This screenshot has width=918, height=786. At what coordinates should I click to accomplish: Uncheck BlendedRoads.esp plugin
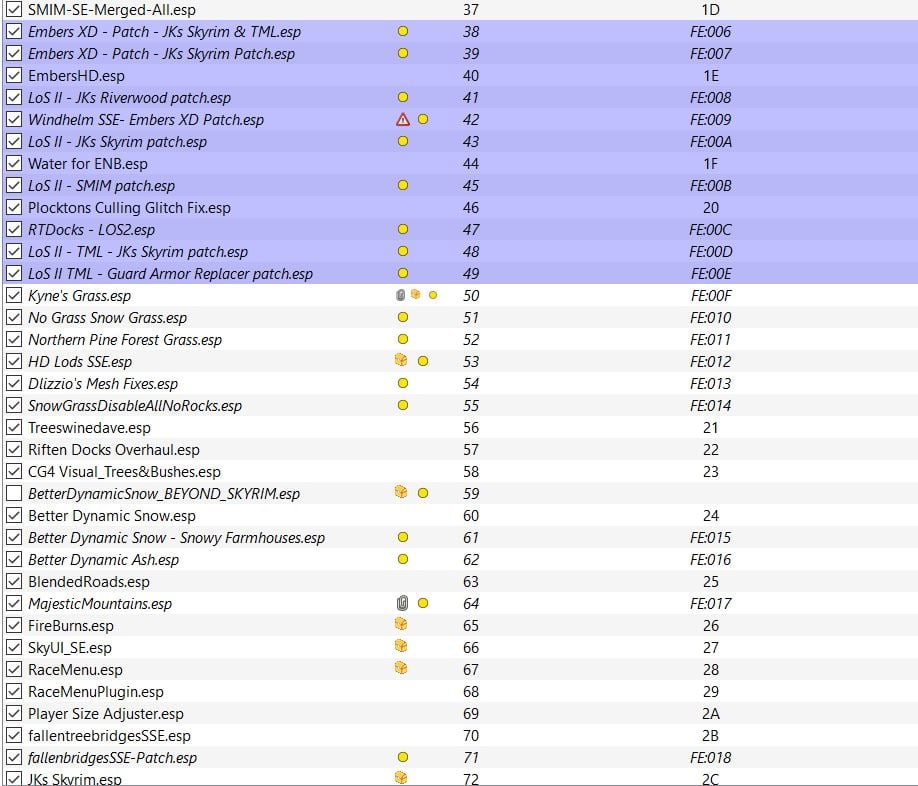(14, 582)
